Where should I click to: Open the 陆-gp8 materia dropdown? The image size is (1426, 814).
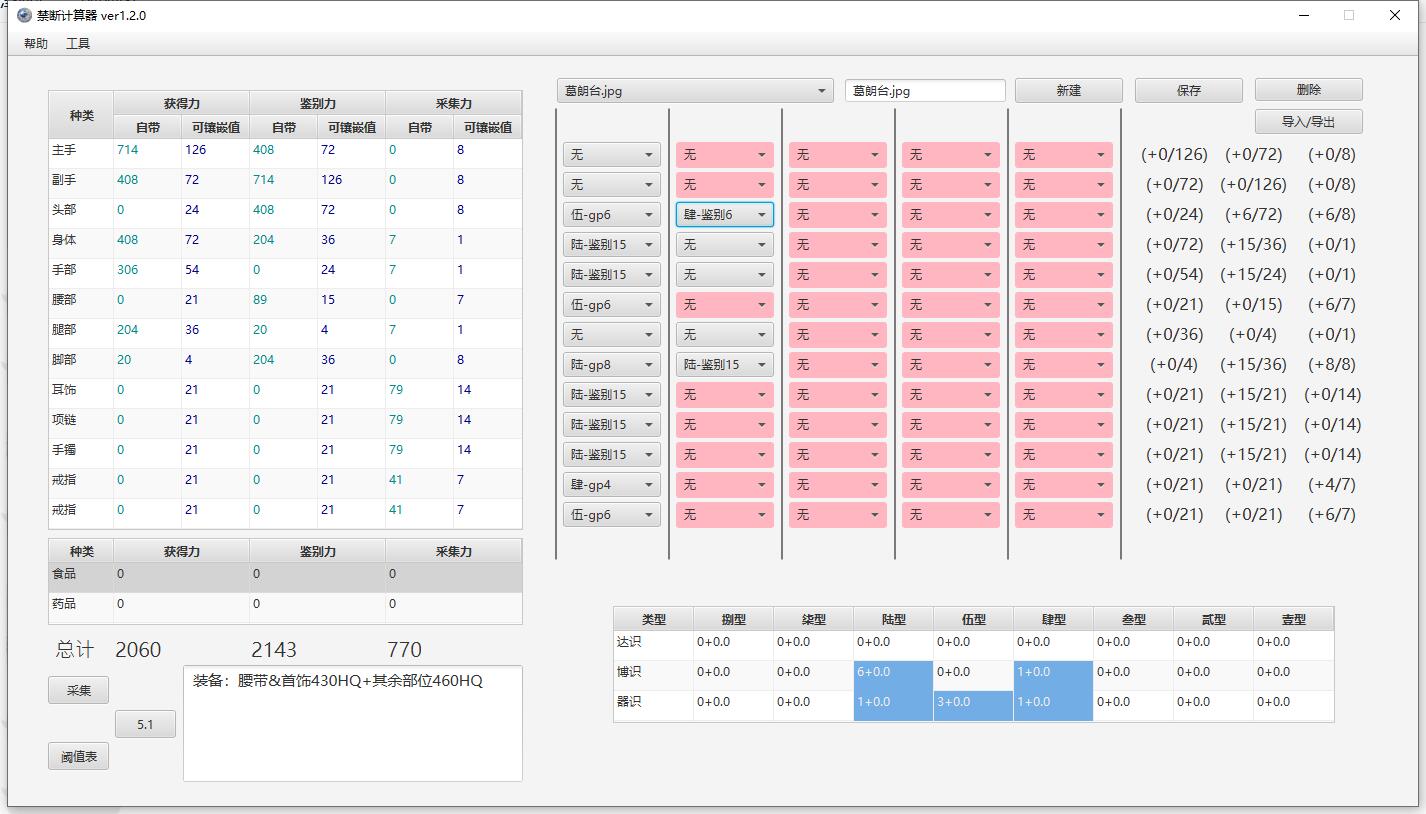(611, 365)
